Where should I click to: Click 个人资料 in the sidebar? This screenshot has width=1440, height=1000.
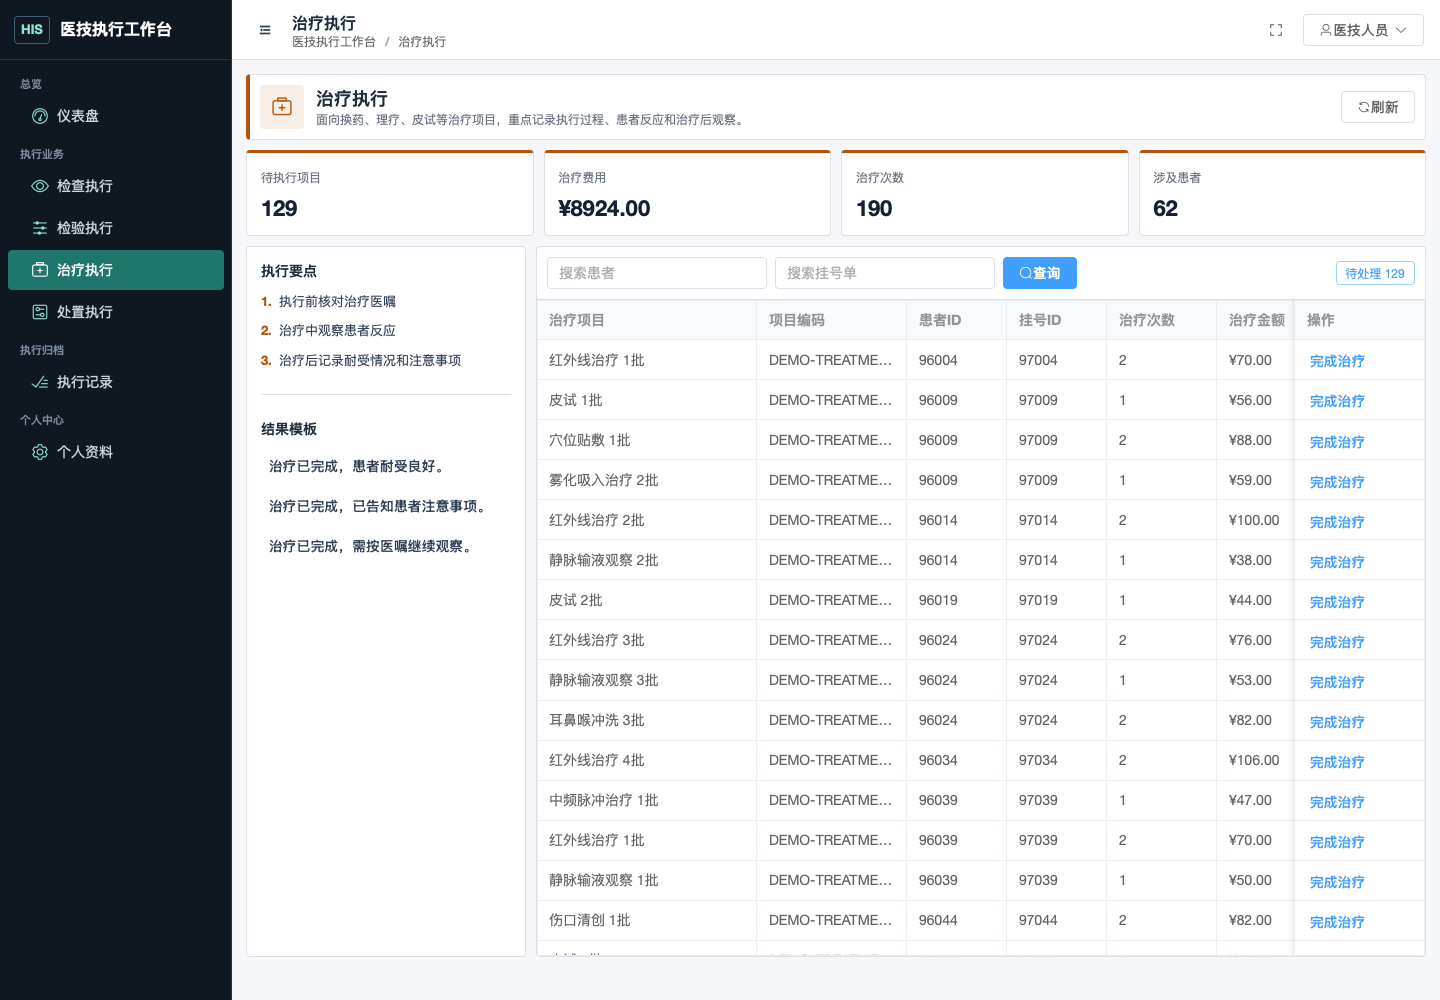pos(116,452)
